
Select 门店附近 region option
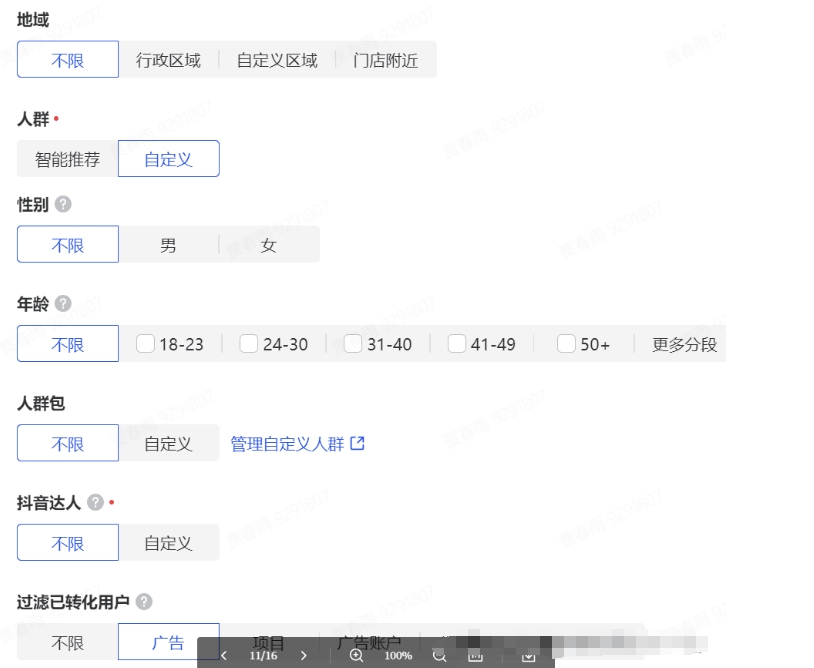[386, 60]
